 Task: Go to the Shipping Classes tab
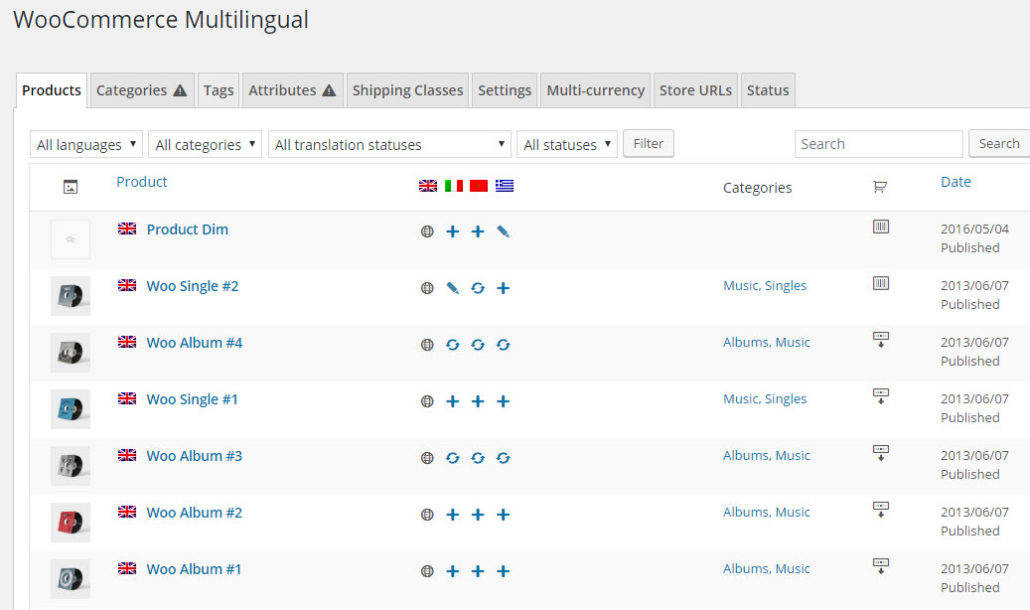coord(407,91)
